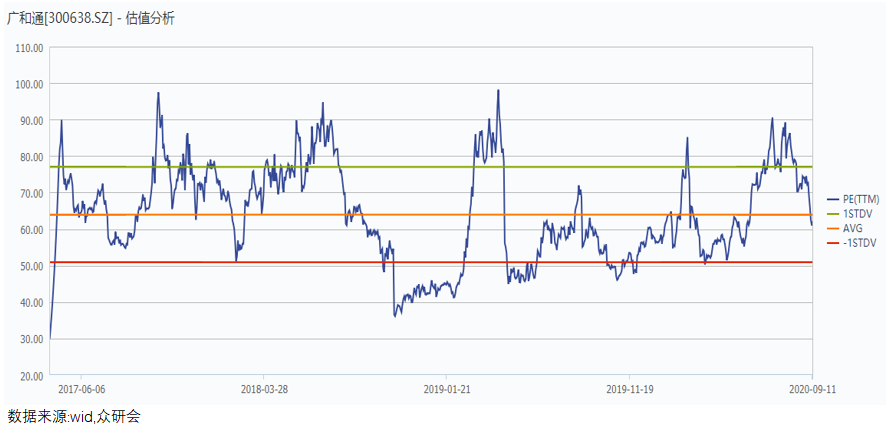Select the orange AVG legend line marker

tap(833, 228)
